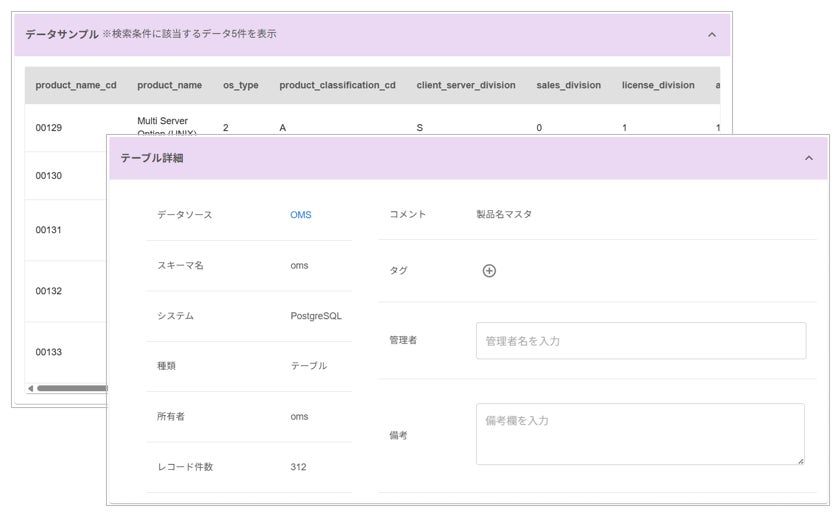Click the Multi Server product name cell
The height and width of the screenshot is (517, 840).
click(167, 125)
